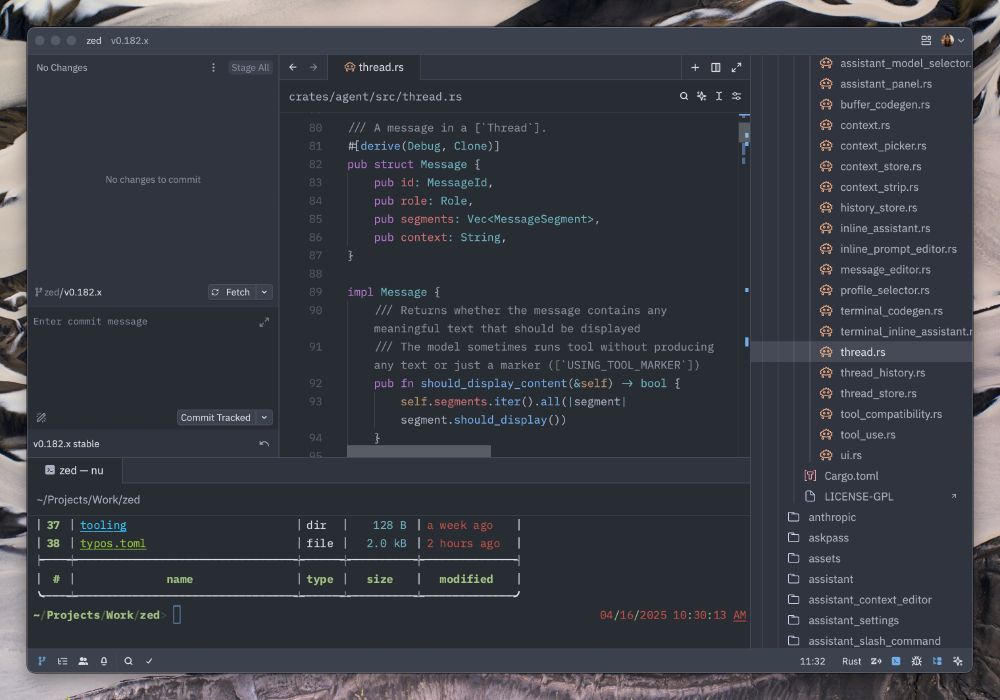Open the dropdown next to Fetch

[264, 292]
